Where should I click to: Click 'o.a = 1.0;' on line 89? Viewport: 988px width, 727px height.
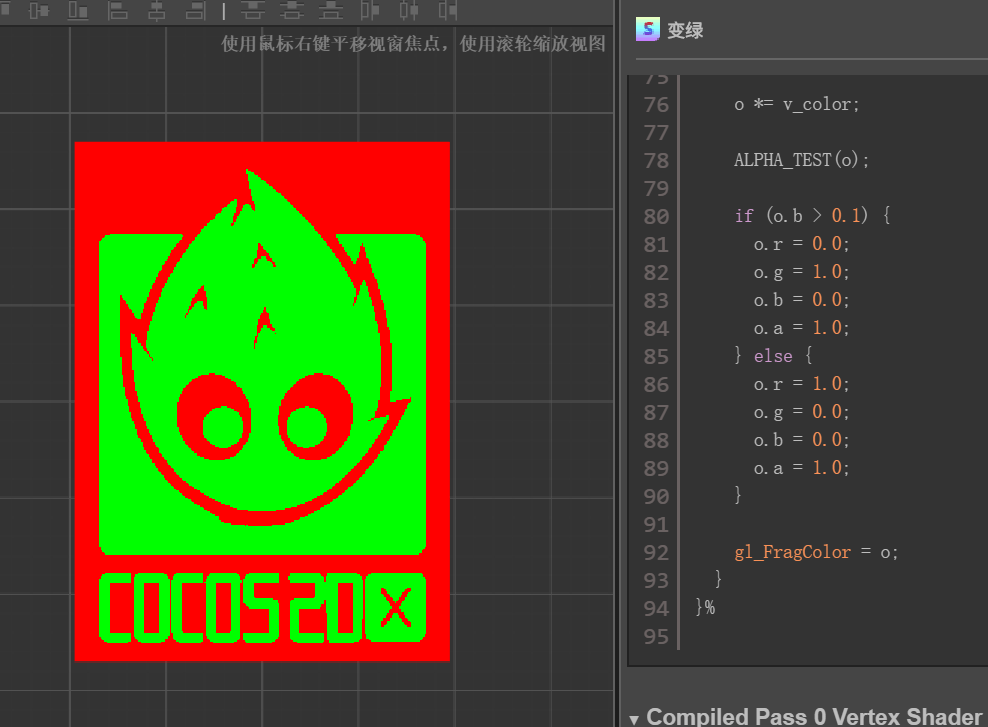[x=801, y=468]
